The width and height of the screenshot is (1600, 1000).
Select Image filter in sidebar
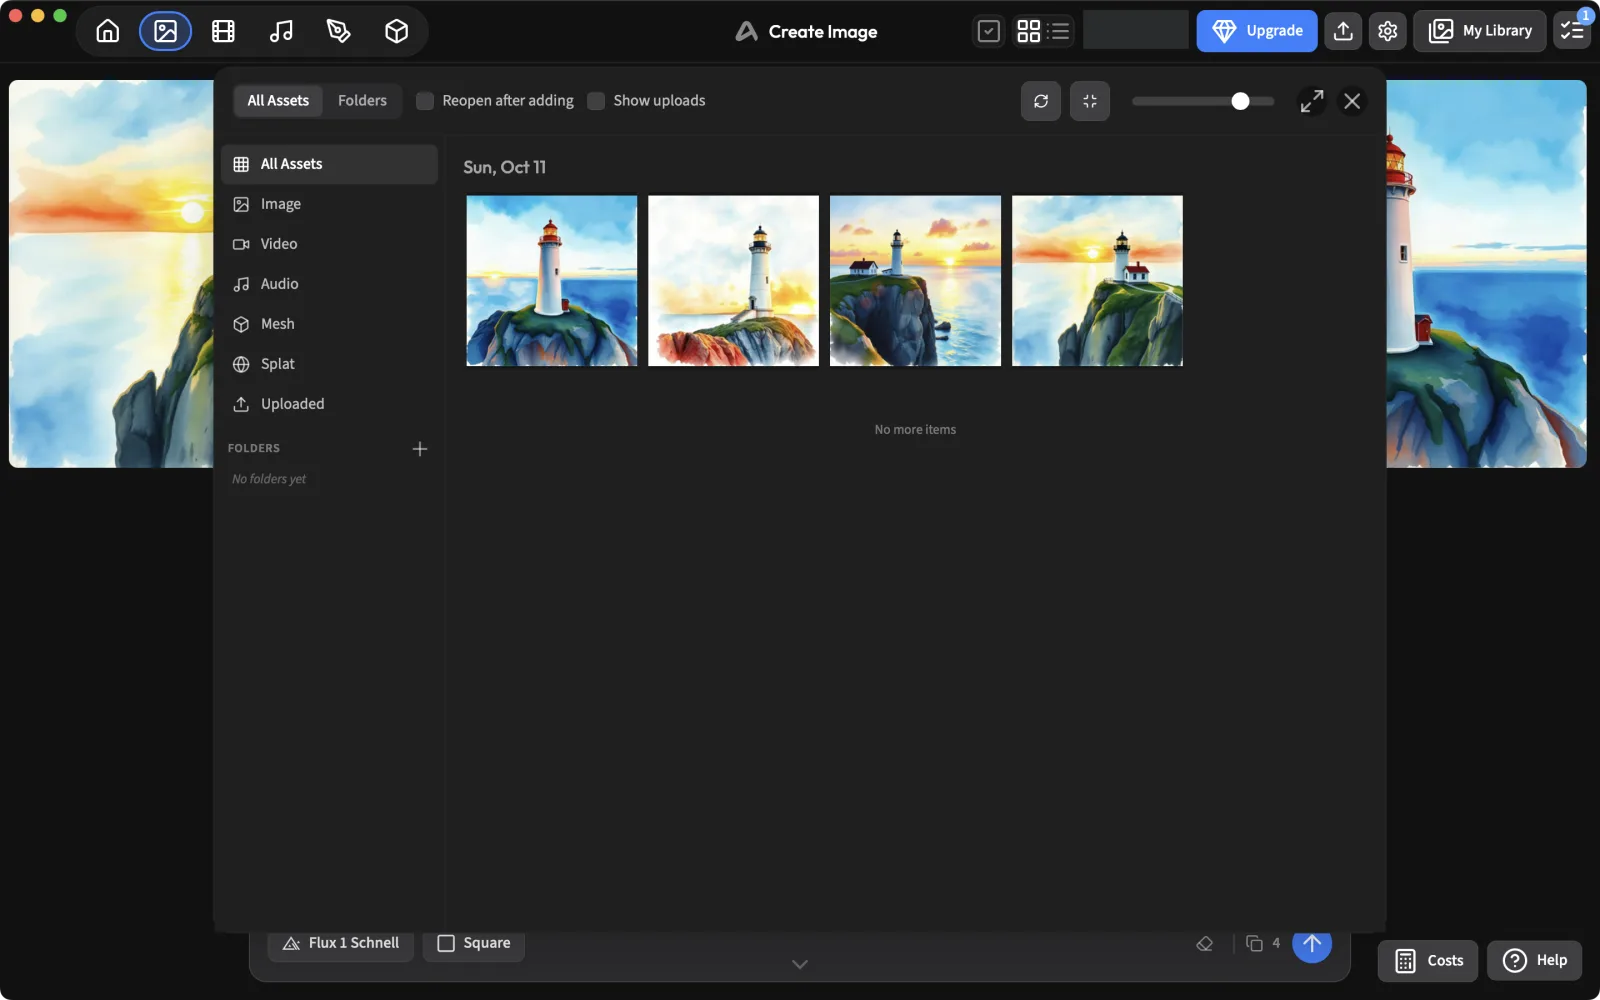(330, 204)
